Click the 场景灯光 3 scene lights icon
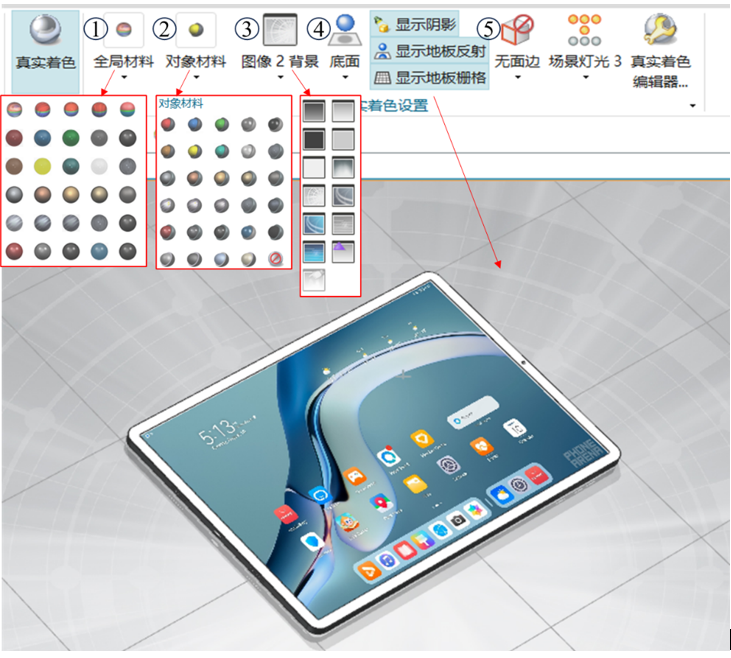The width and height of the screenshot is (731, 658). click(585, 30)
